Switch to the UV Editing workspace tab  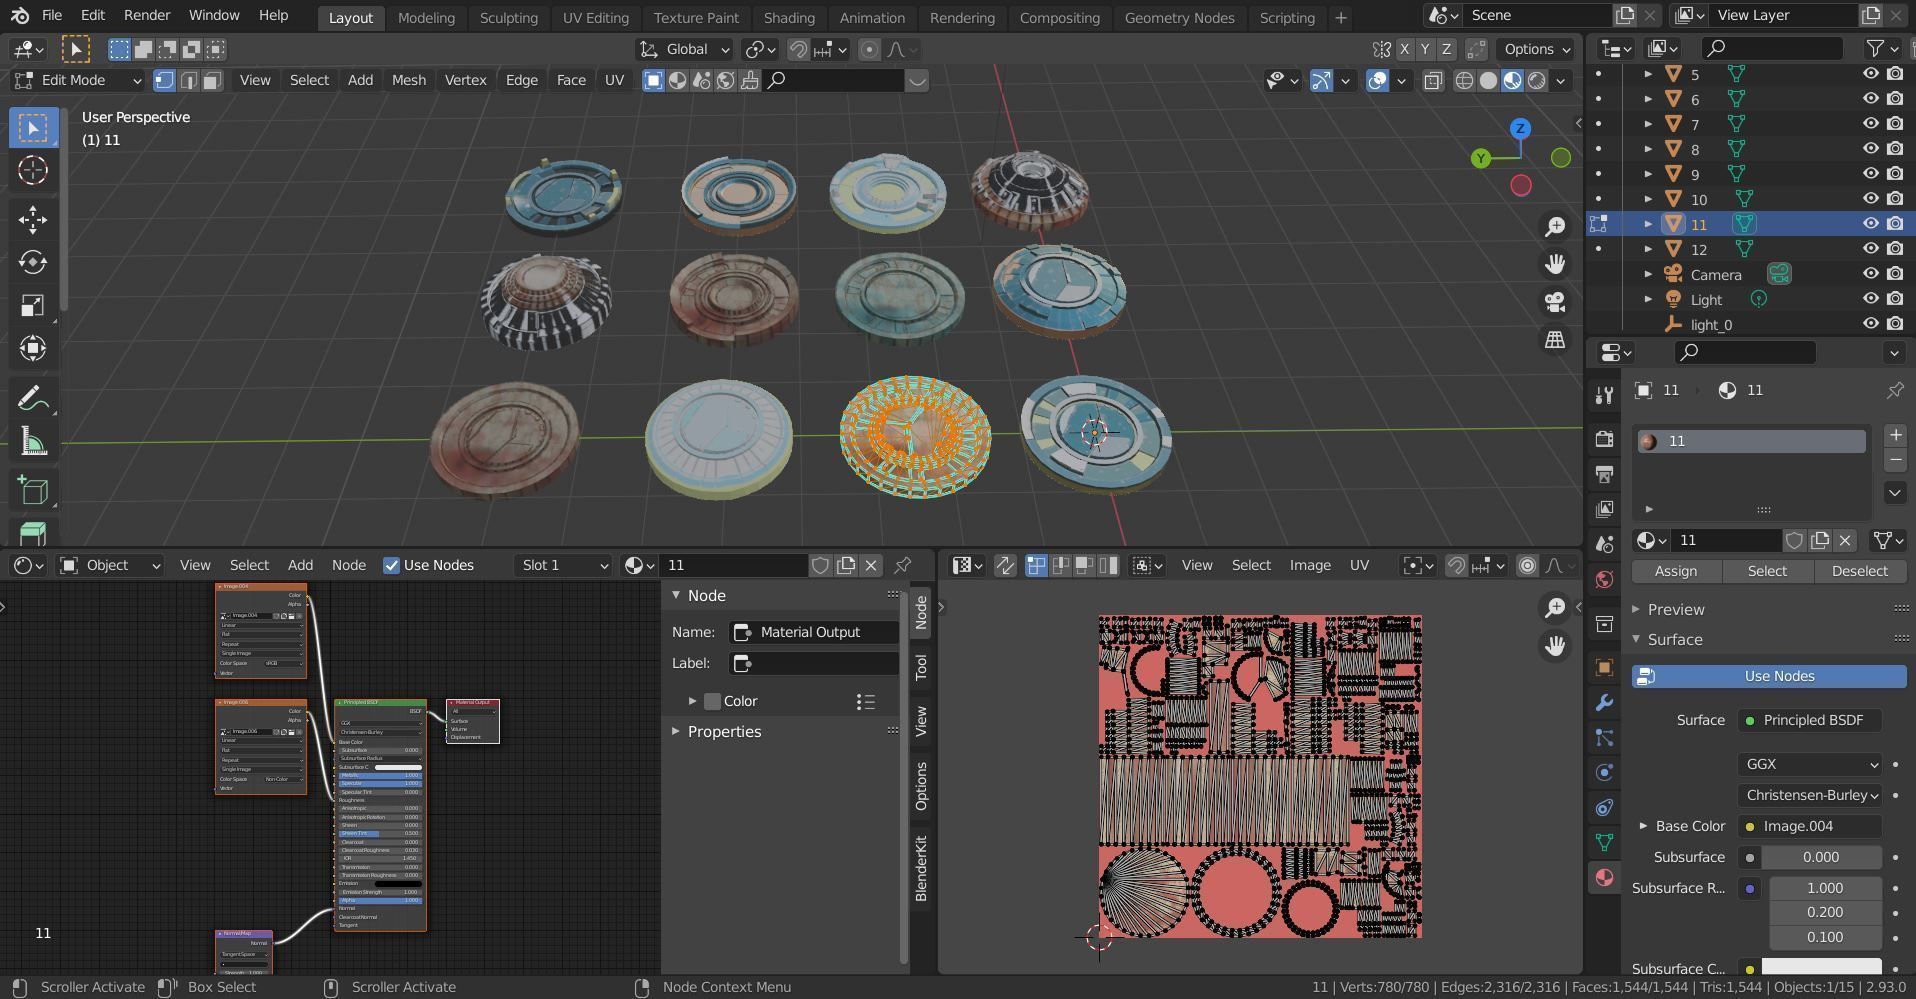pos(596,17)
